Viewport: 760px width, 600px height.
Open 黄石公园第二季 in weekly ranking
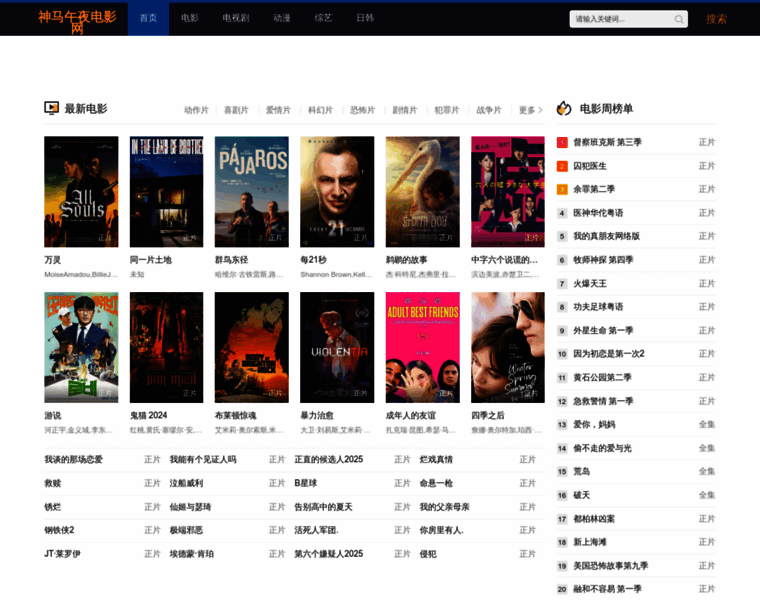(602, 378)
